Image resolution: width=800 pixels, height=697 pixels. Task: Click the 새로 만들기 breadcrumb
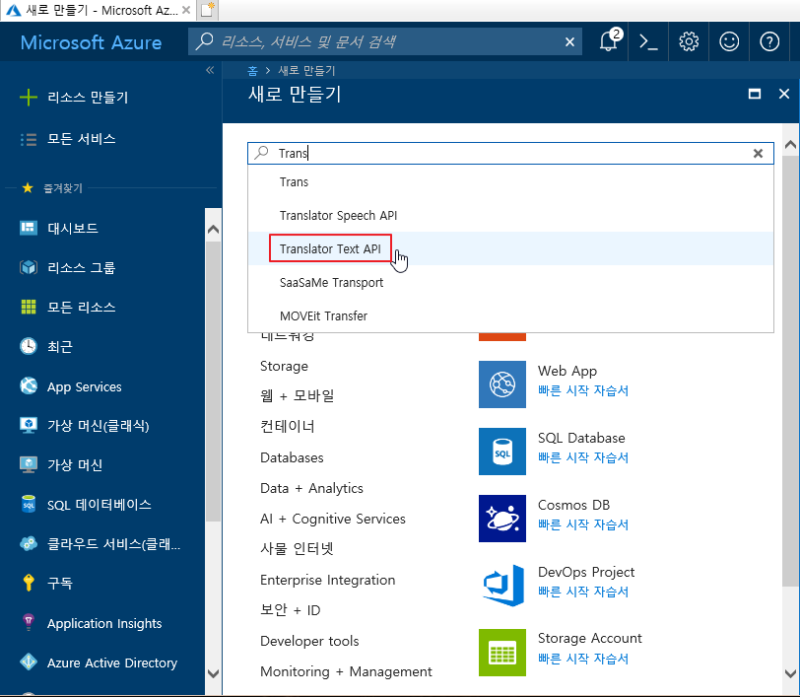tap(306, 70)
